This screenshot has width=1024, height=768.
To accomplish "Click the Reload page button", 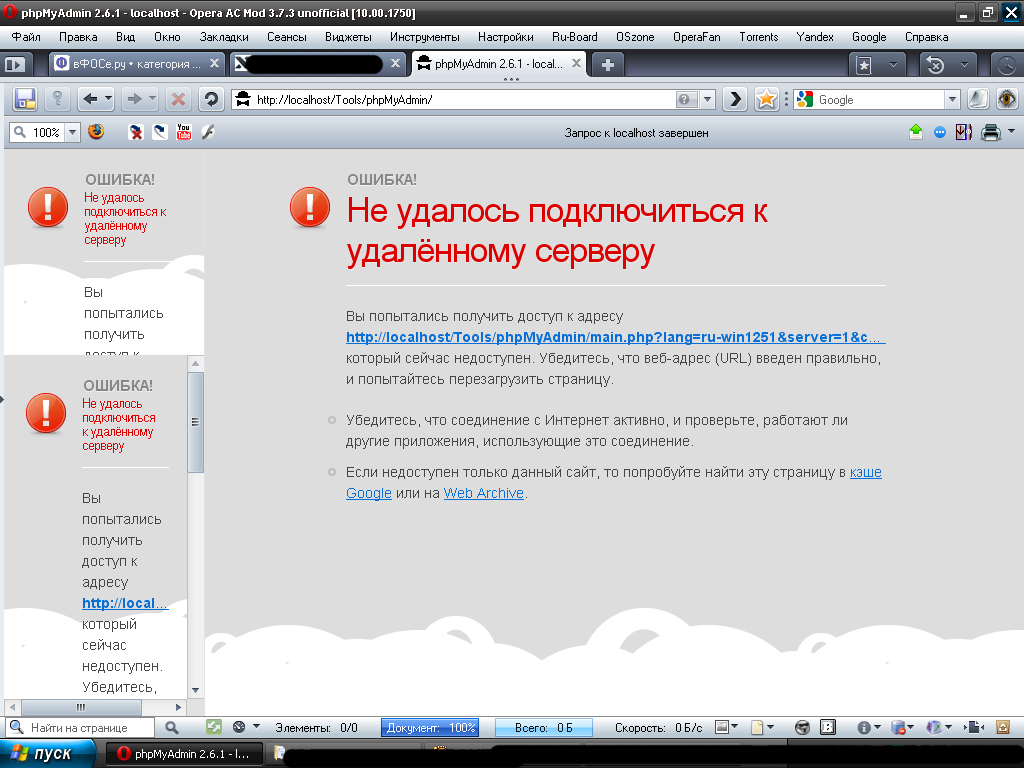I will click(211, 99).
